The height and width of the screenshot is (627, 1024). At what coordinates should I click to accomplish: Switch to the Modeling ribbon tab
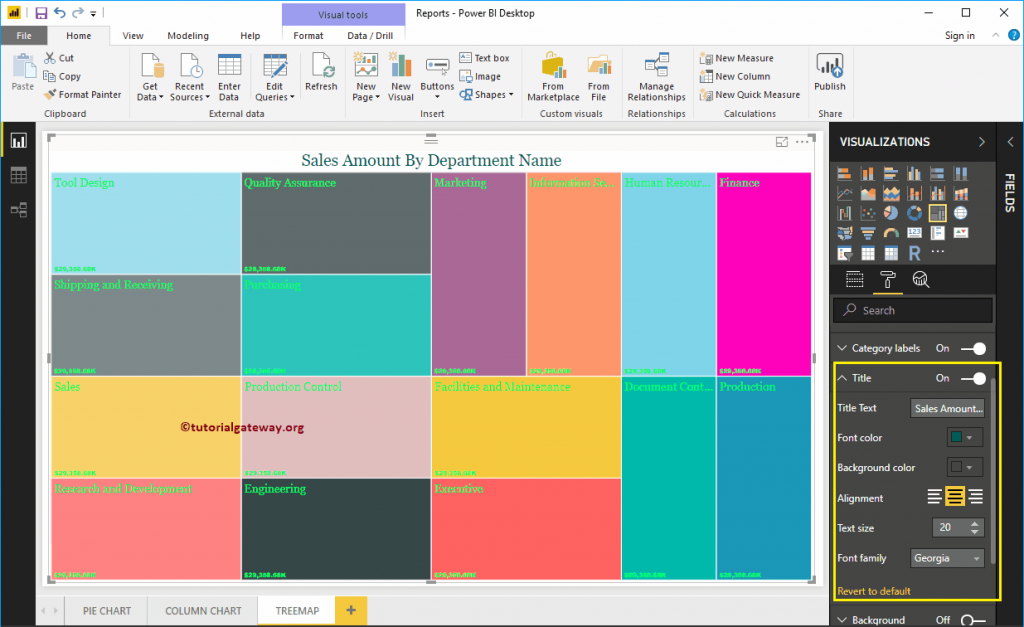coord(188,34)
